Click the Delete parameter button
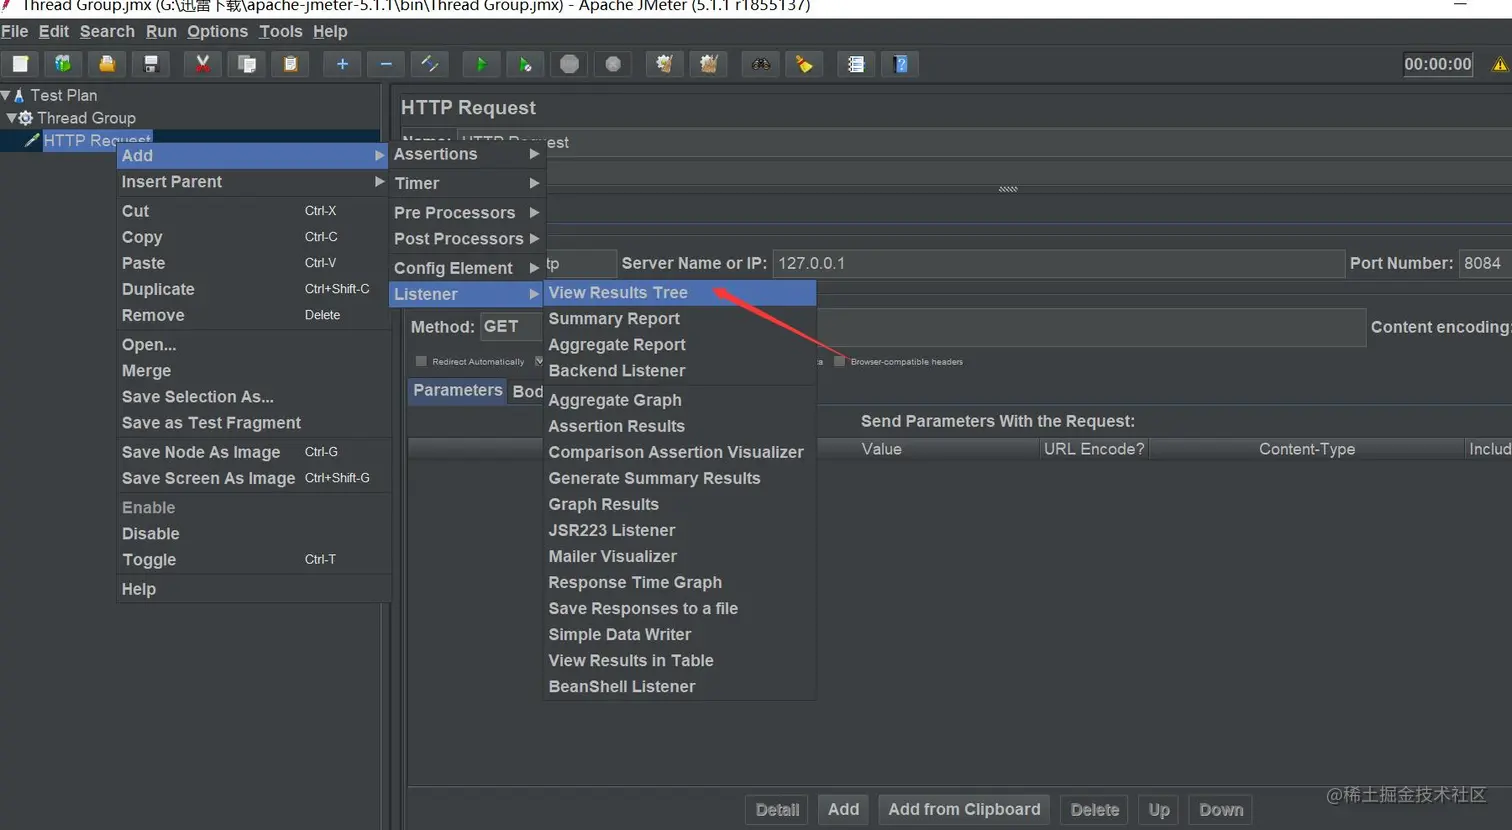The height and width of the screenshot is (830, 1512). [1095, 810]
